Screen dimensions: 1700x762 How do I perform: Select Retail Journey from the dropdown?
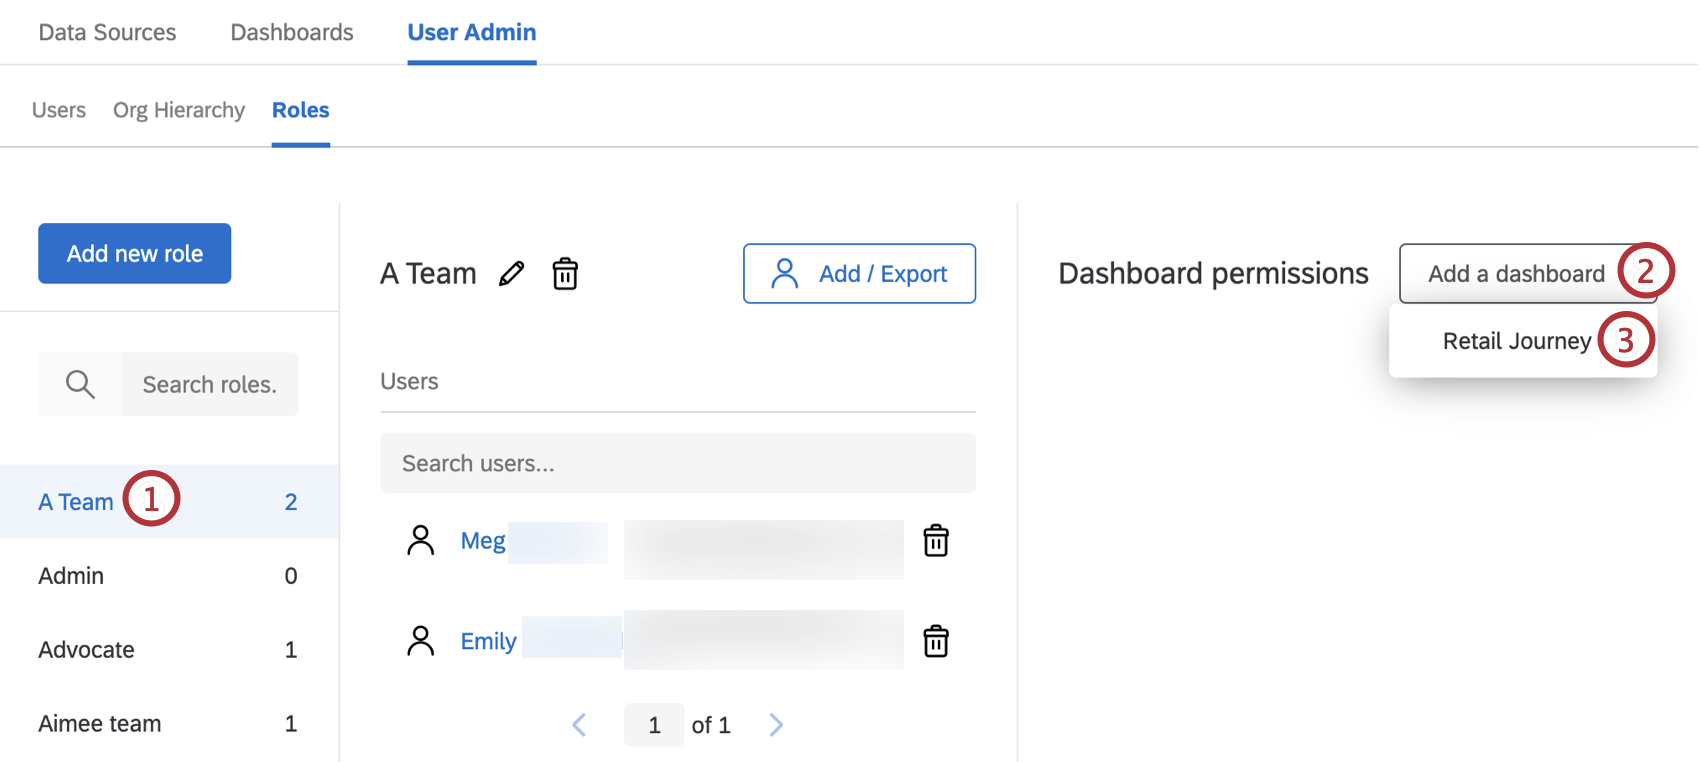pos(1515,342)
